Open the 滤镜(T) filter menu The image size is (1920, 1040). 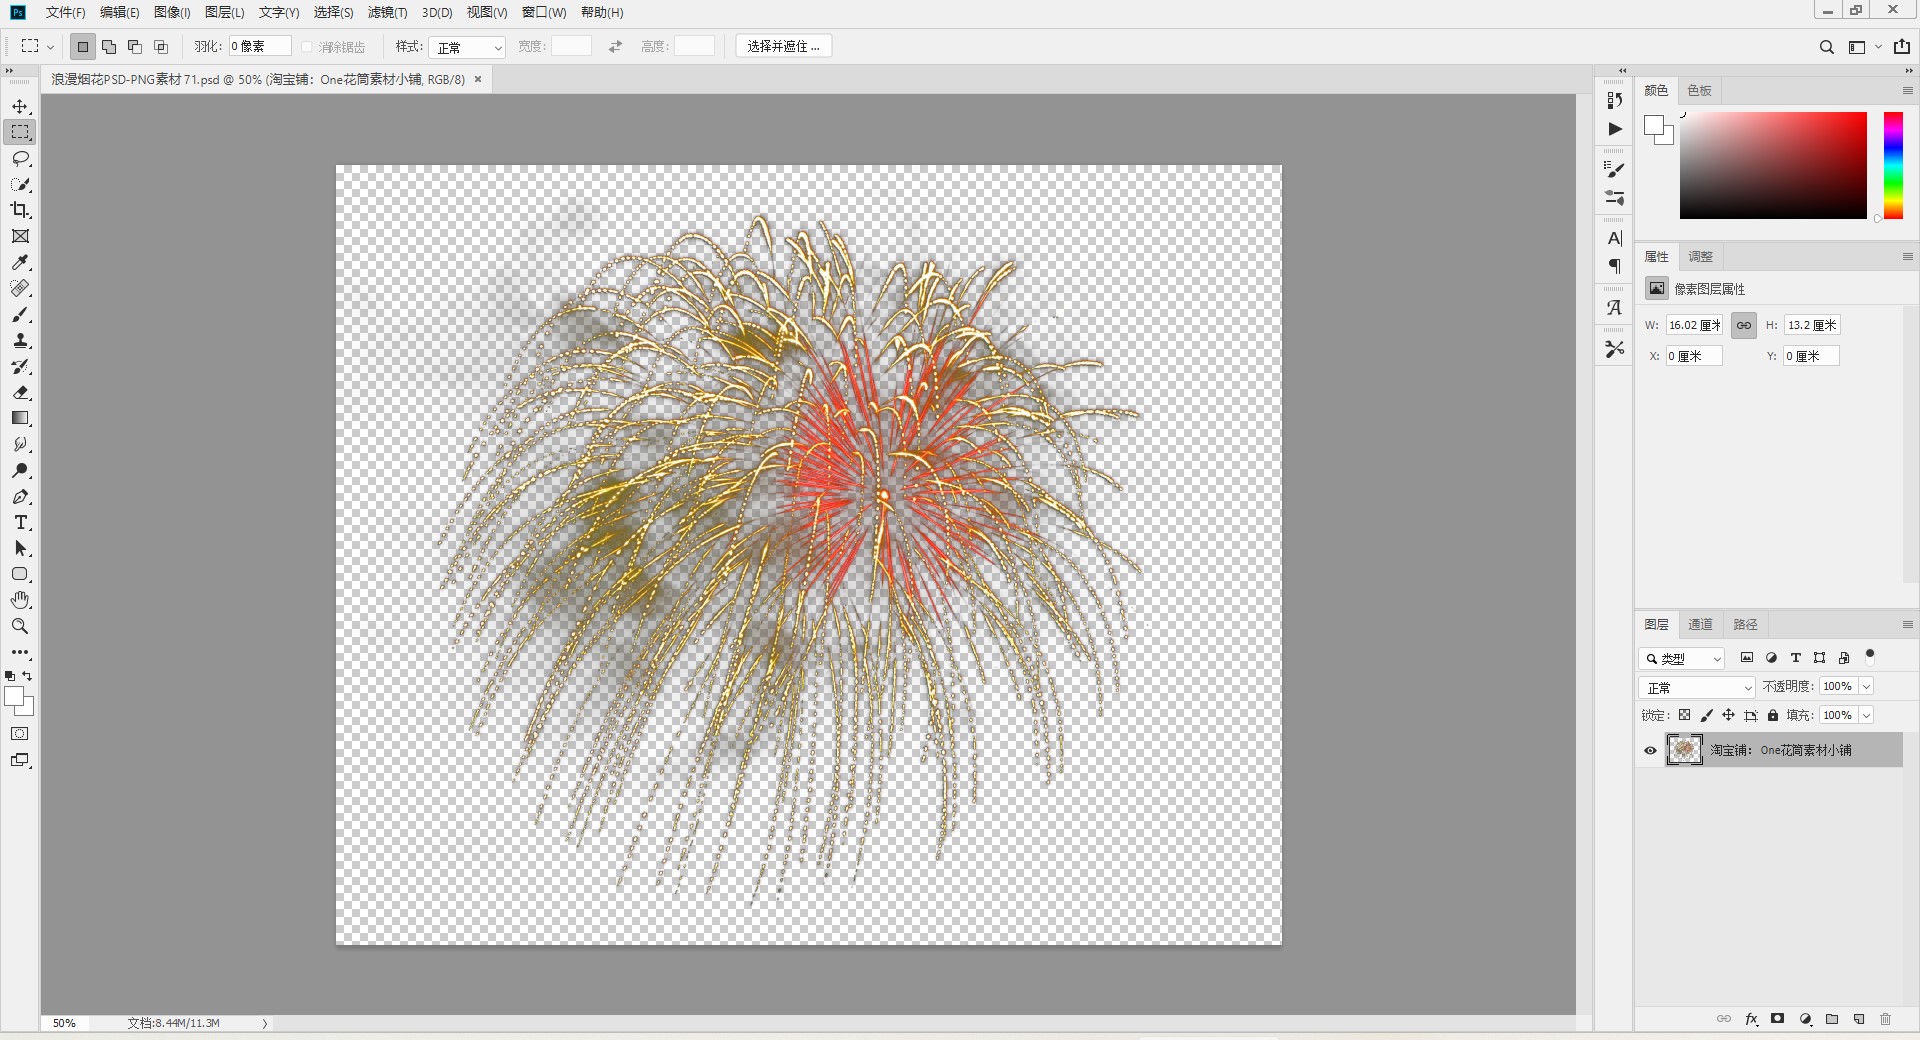pyautogui.click(x=387, y=12)
